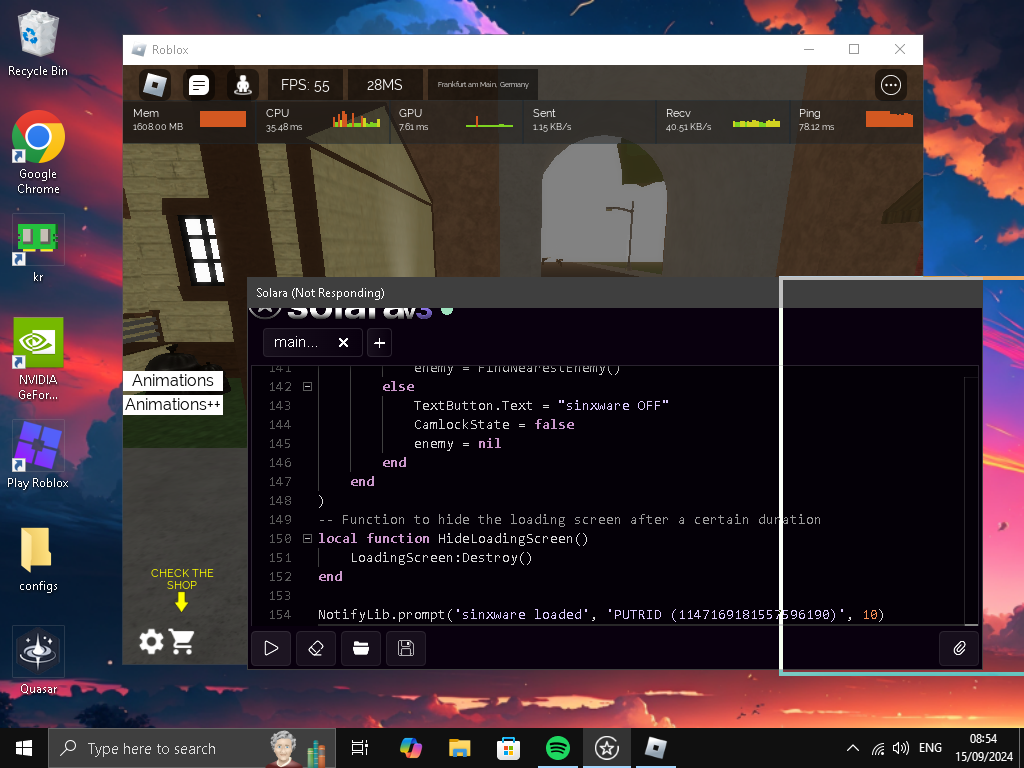This screenshot has height=768, width=1024.
Task: Open the Quasar desktop icon
Action: tap(38, 660)
